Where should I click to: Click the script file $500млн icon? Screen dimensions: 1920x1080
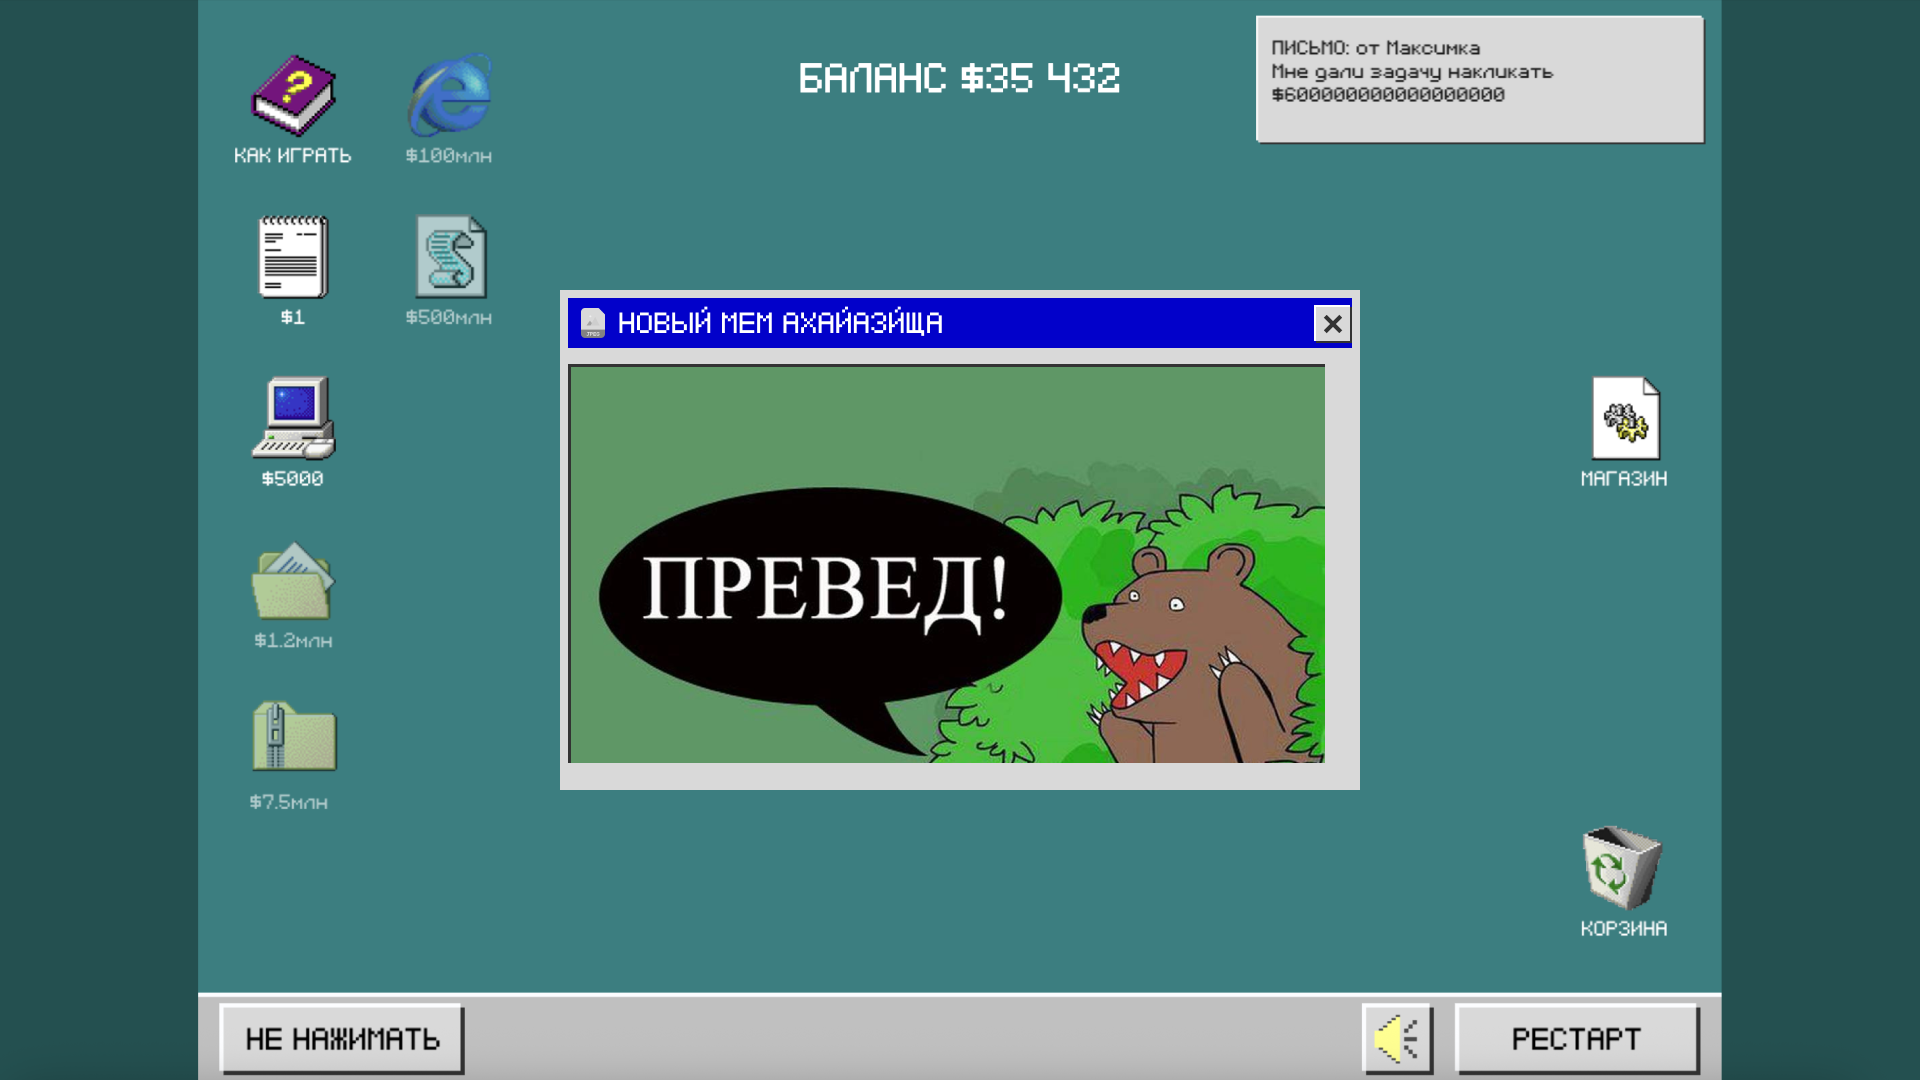click(x=451, y=257)
